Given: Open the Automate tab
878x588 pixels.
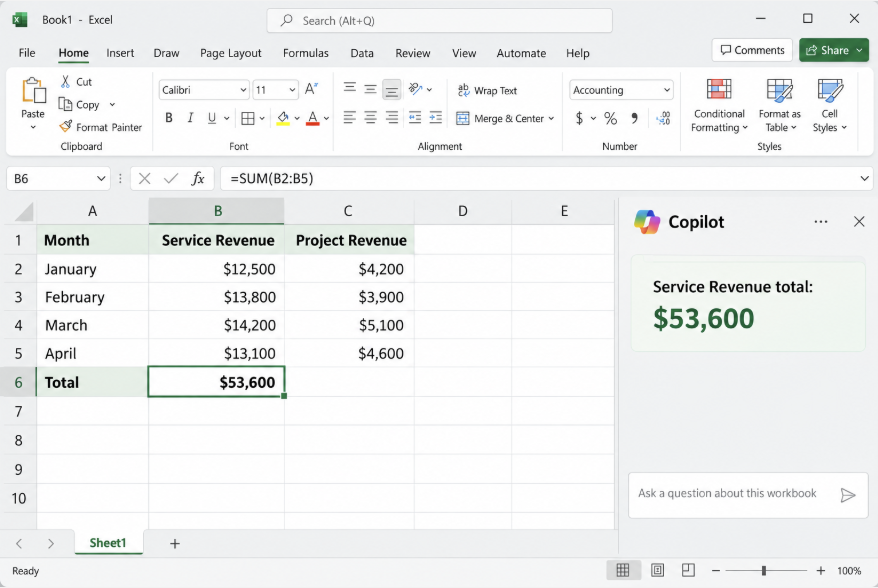Looking at the screenshot, I should pos(521,53).
